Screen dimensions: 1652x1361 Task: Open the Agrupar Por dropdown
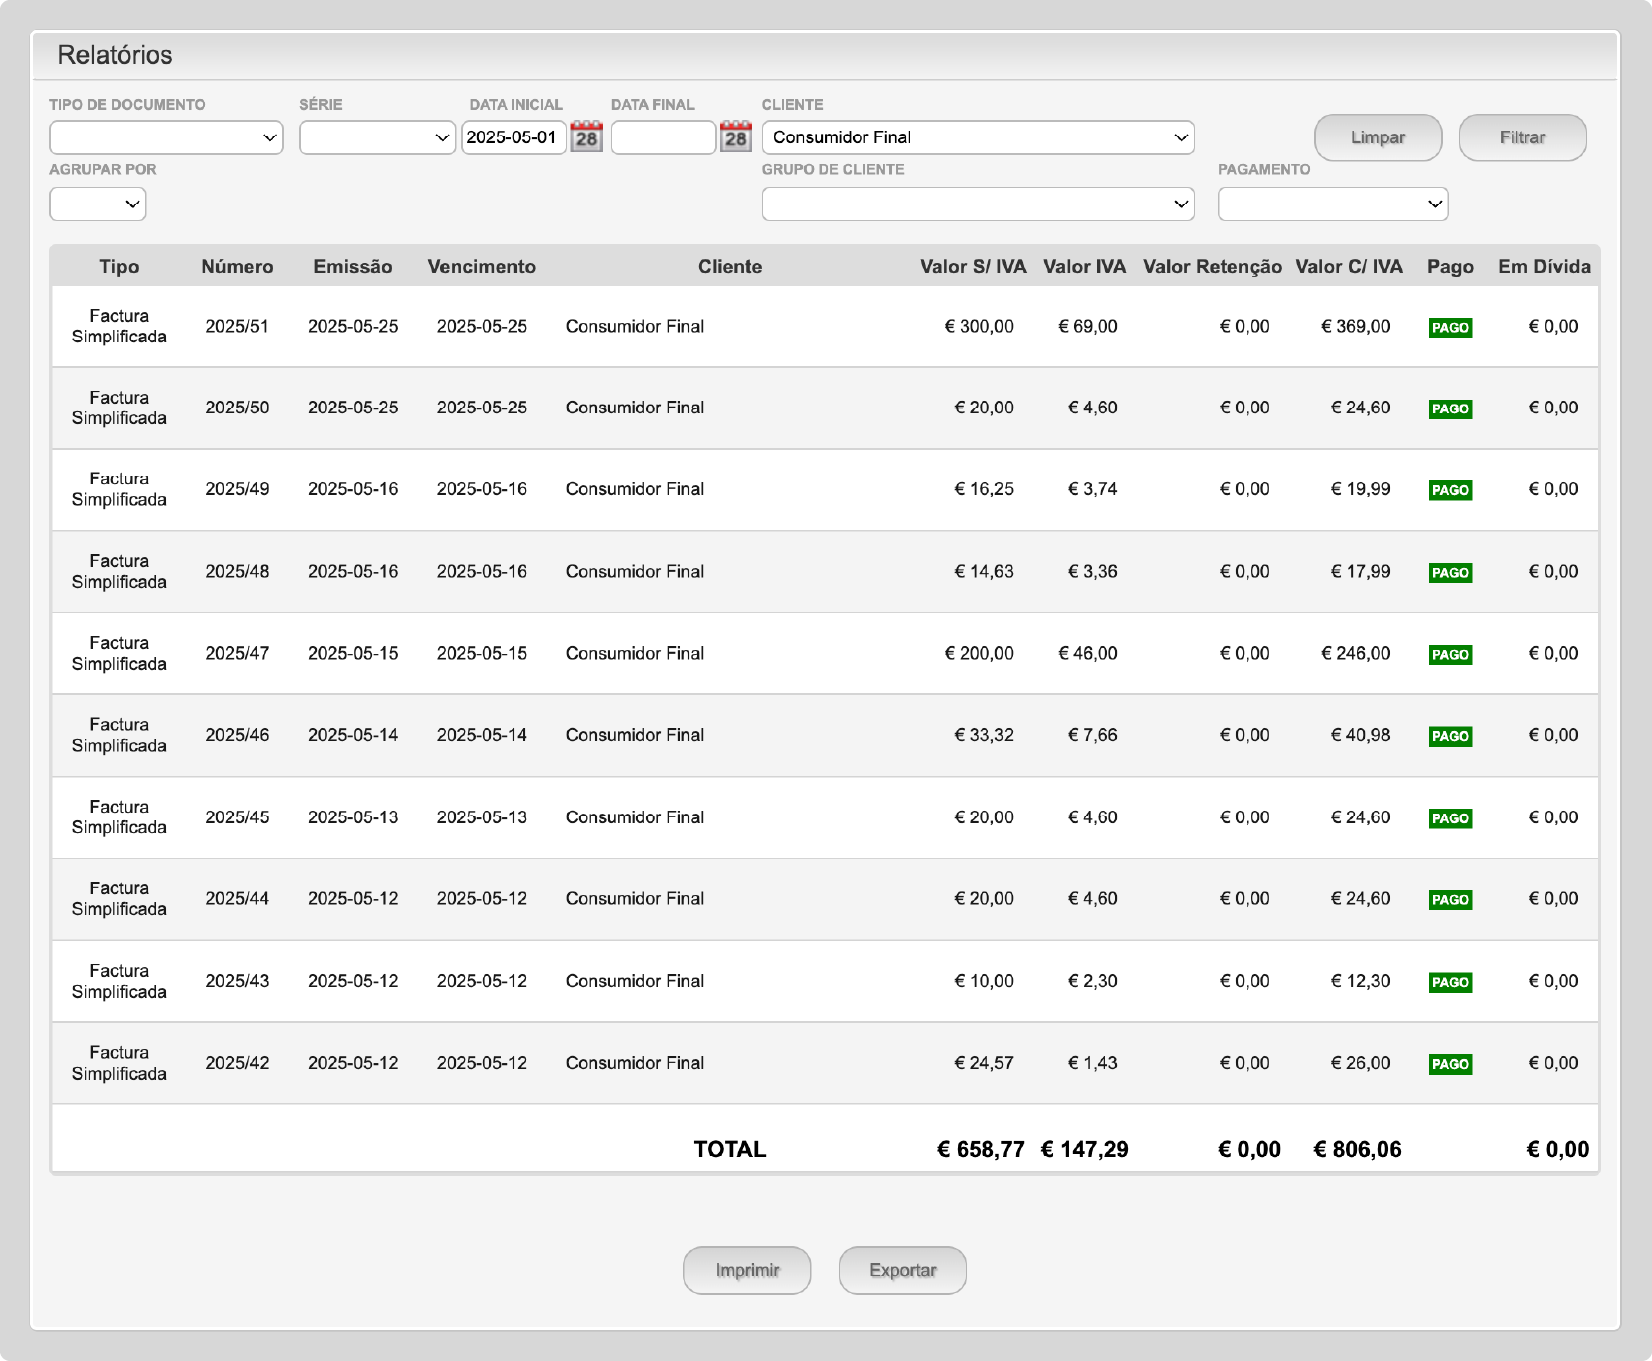point(98,204)
